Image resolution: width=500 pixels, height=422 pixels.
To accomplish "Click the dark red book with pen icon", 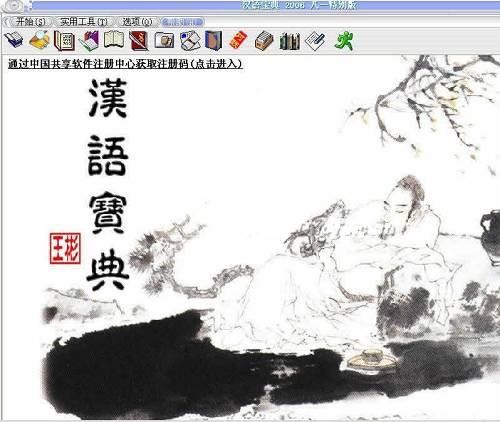I will click(139, 41).
